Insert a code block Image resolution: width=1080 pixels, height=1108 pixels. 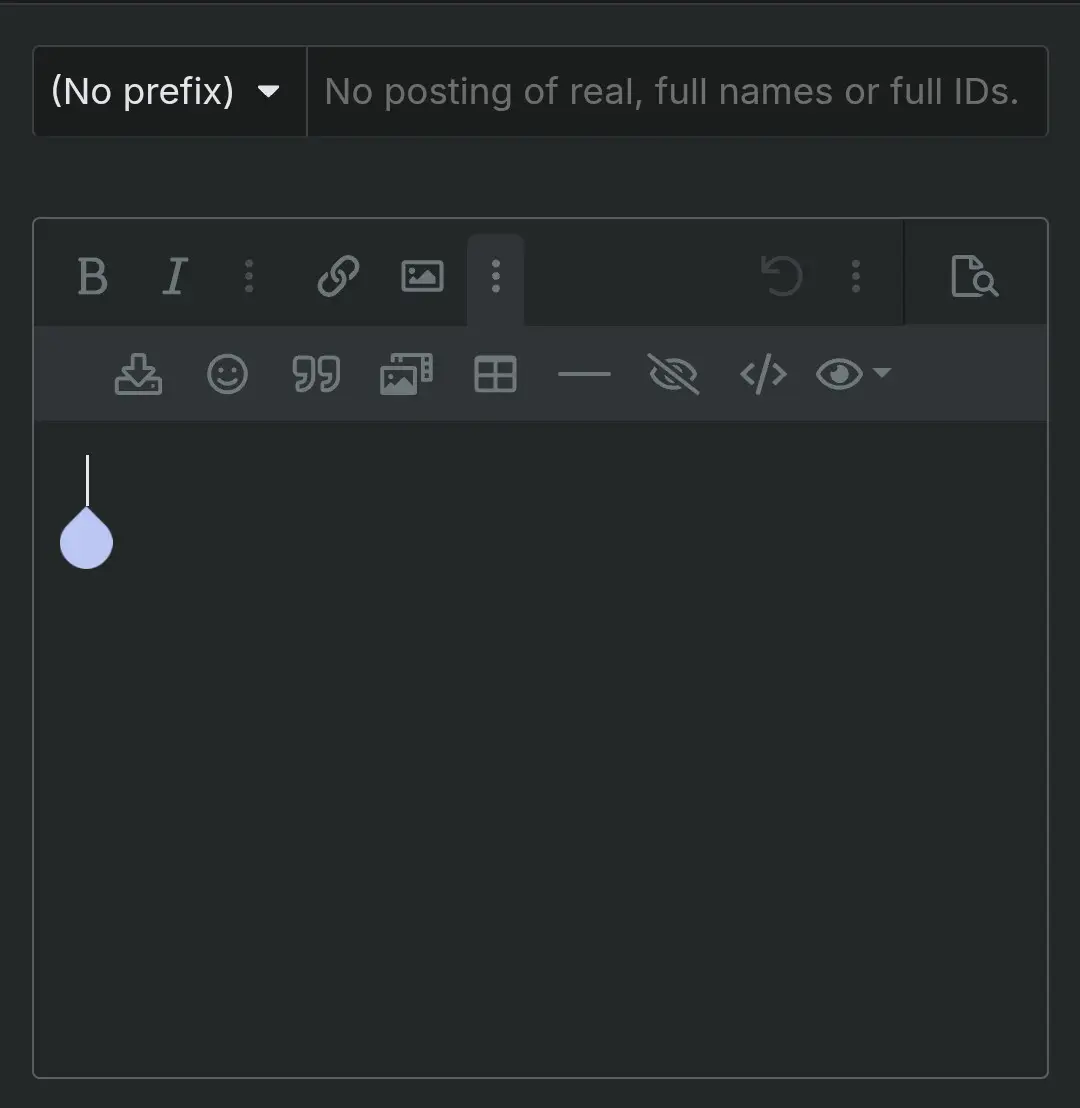point(763,374)
